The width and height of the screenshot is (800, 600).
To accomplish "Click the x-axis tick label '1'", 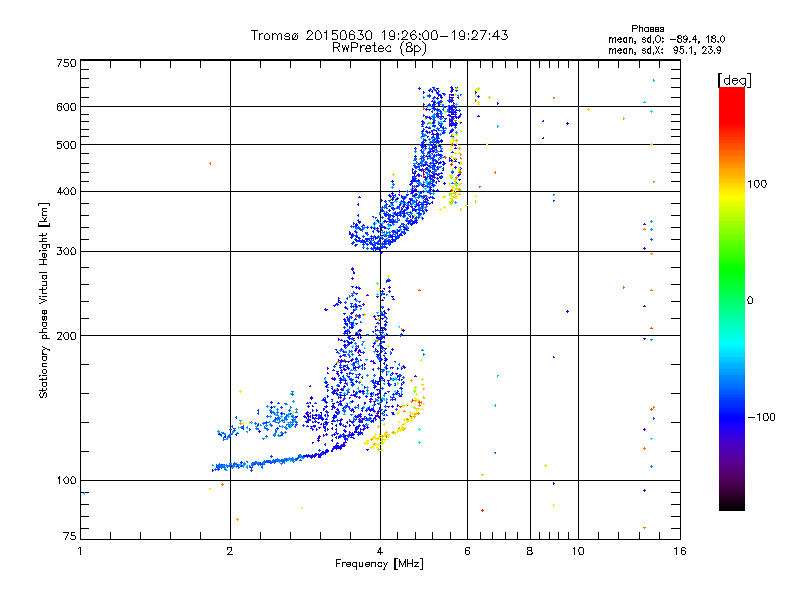I will pyautogui.click(x=80, y=551).
